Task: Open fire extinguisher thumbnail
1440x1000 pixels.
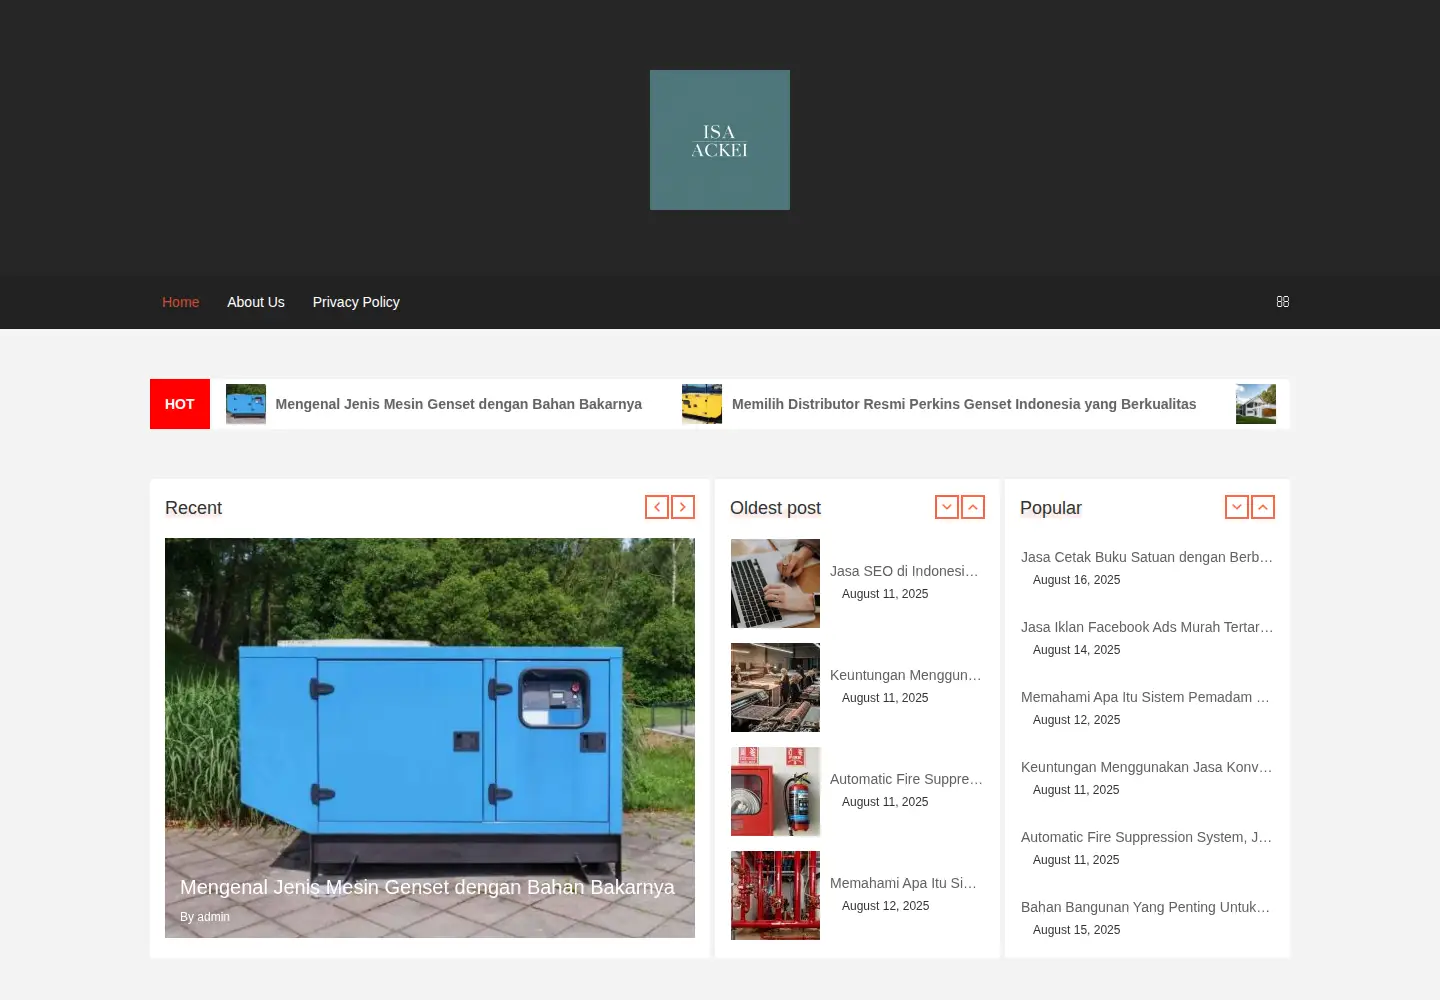Action: [776, 792]
